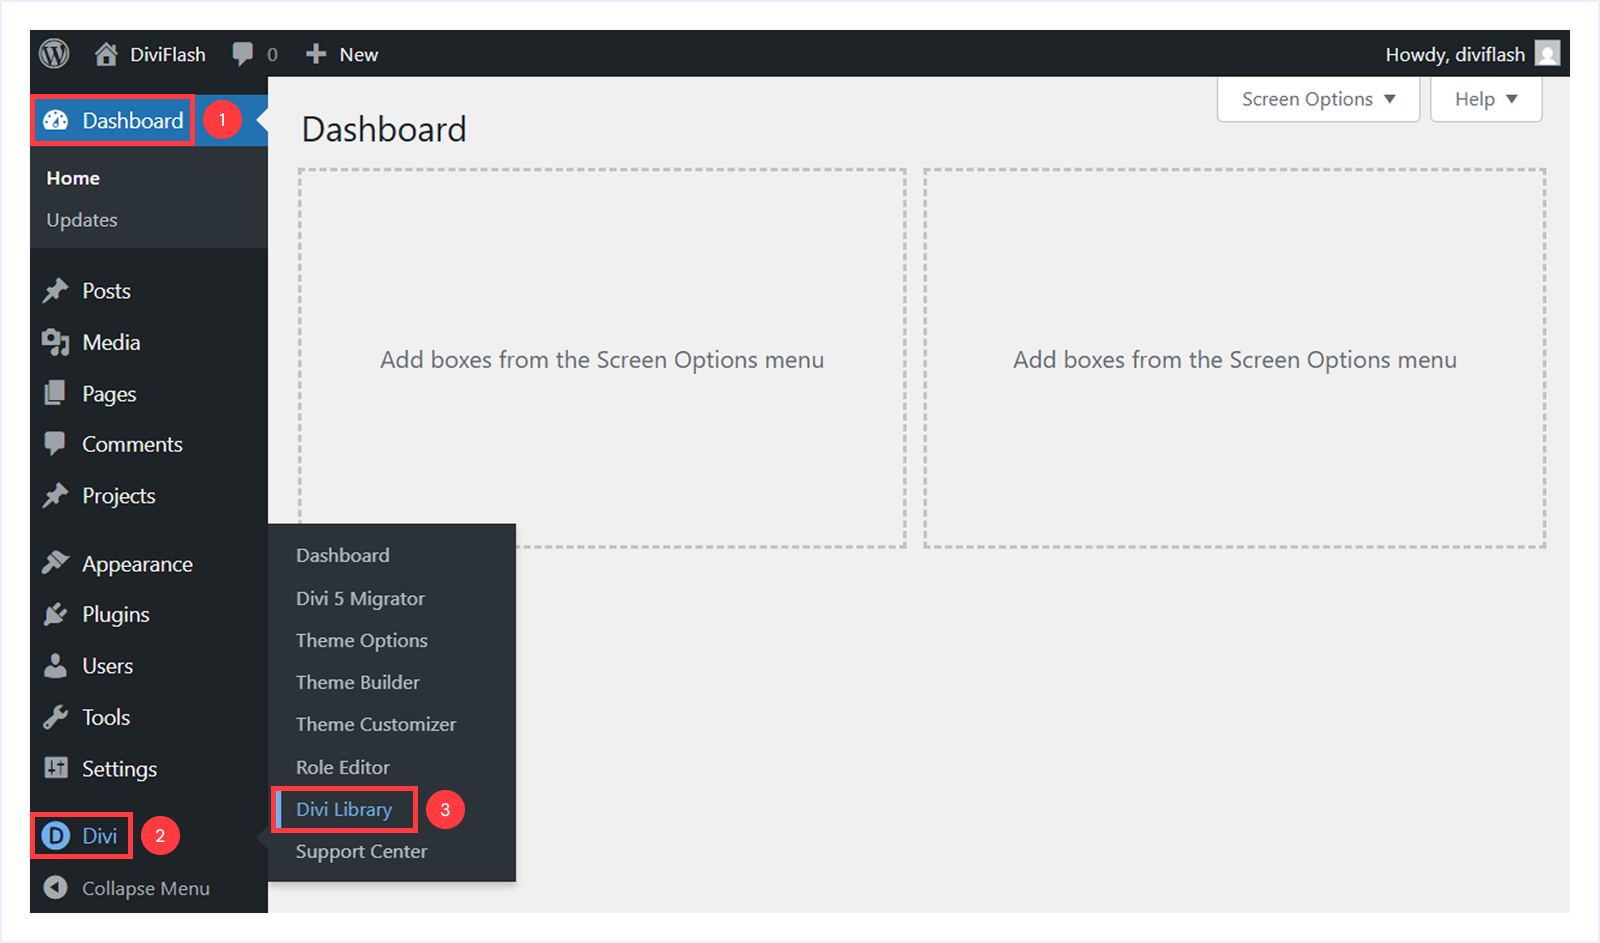
Task: Select Divi Library from the Divi submenu
Action: (343, 809)
